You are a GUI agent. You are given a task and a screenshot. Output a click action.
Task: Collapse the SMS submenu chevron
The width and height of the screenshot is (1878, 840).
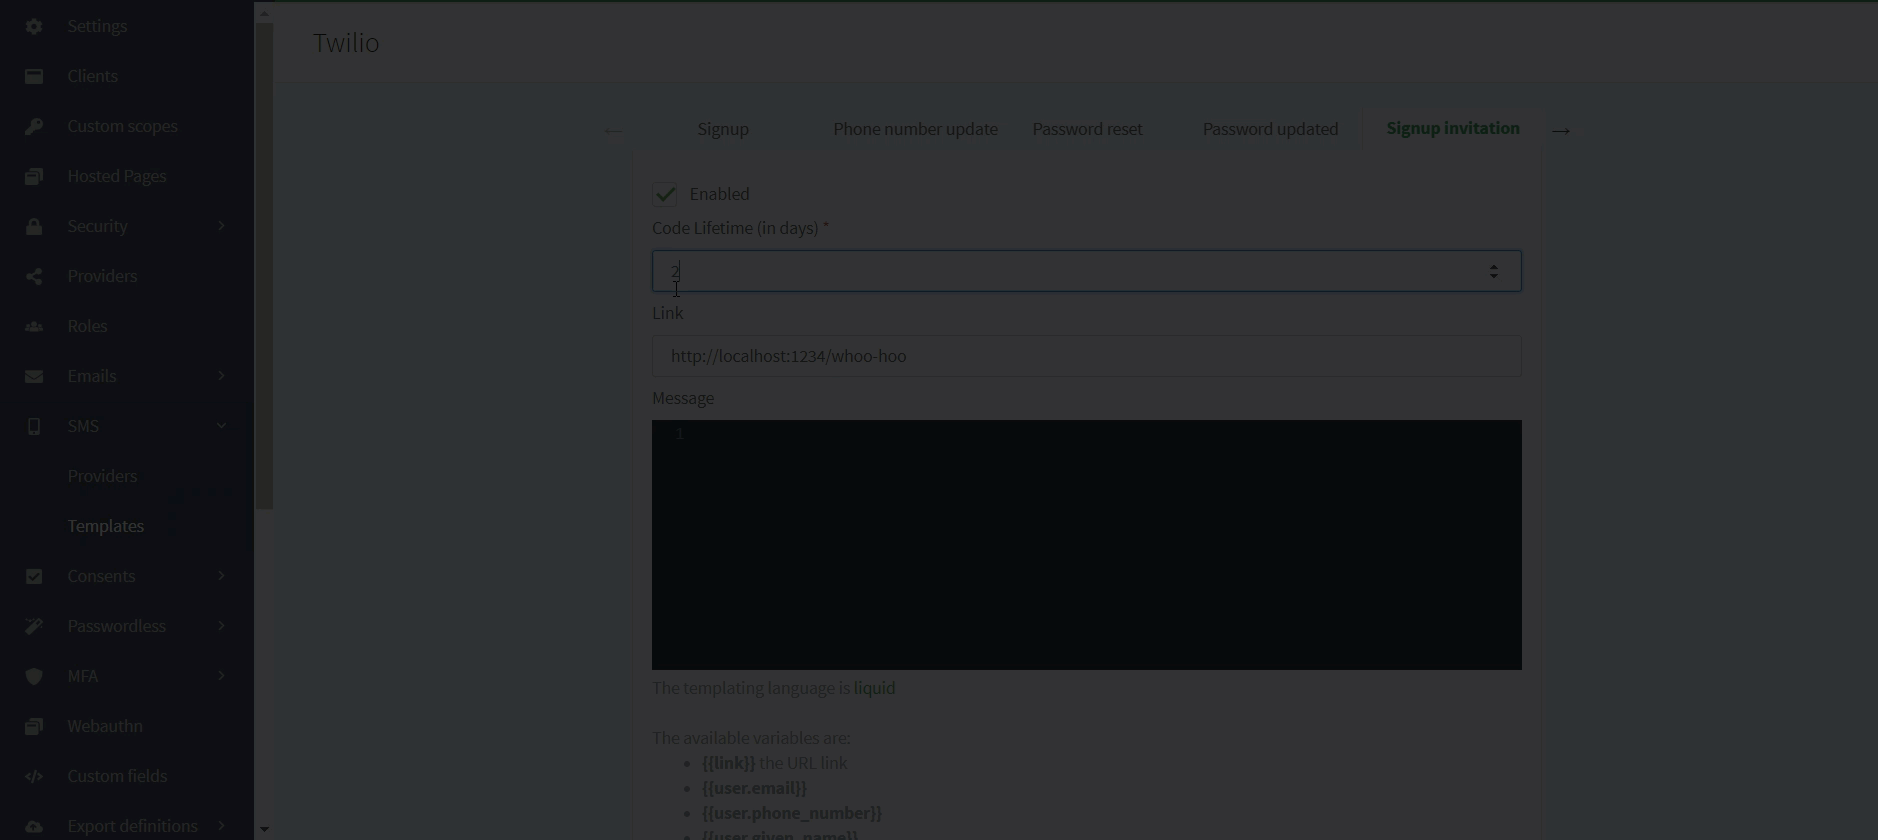click(221, 426)
